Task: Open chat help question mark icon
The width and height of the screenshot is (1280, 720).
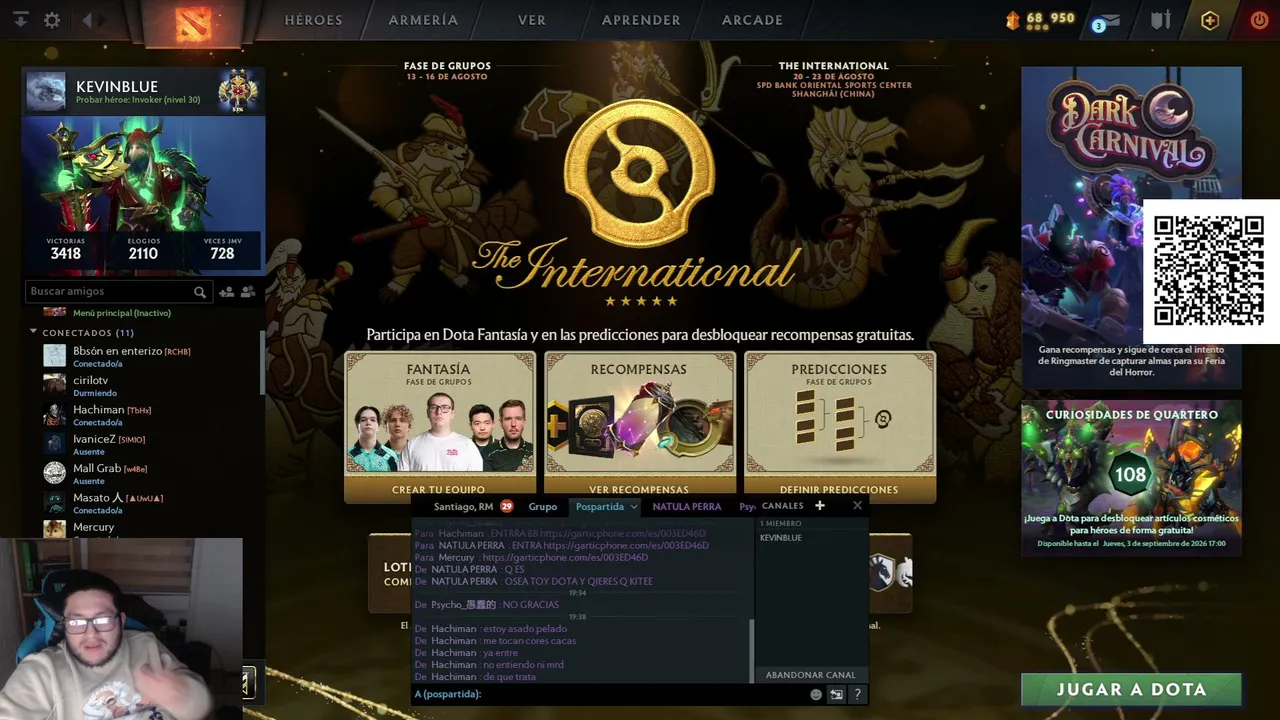Action: [x=857, y=694]
